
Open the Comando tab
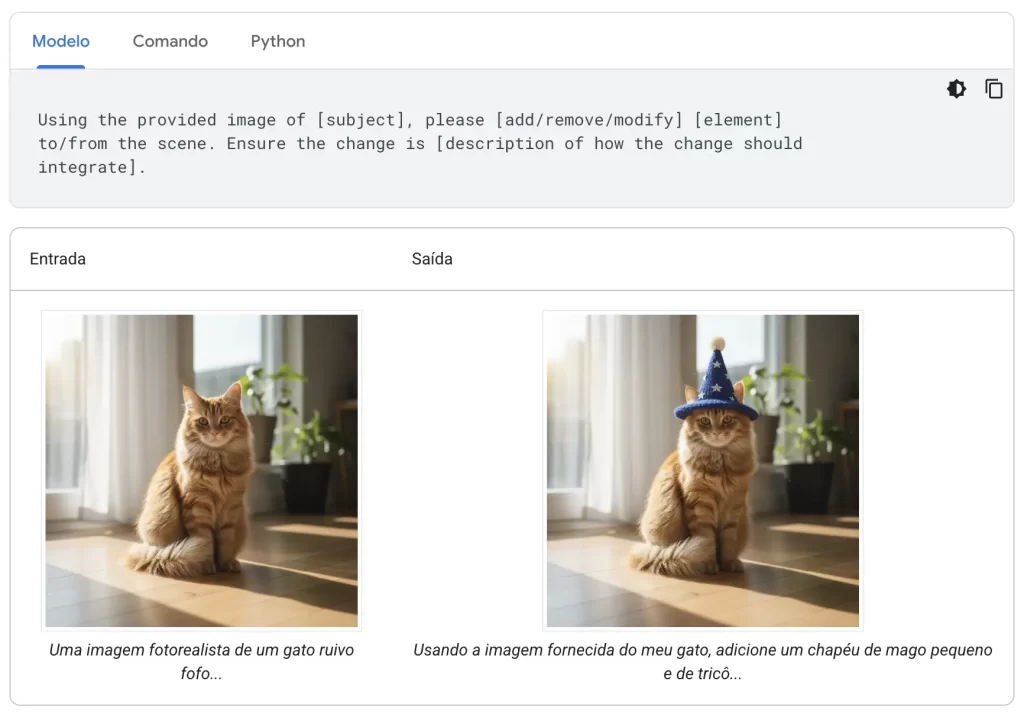tap(170, 41)
